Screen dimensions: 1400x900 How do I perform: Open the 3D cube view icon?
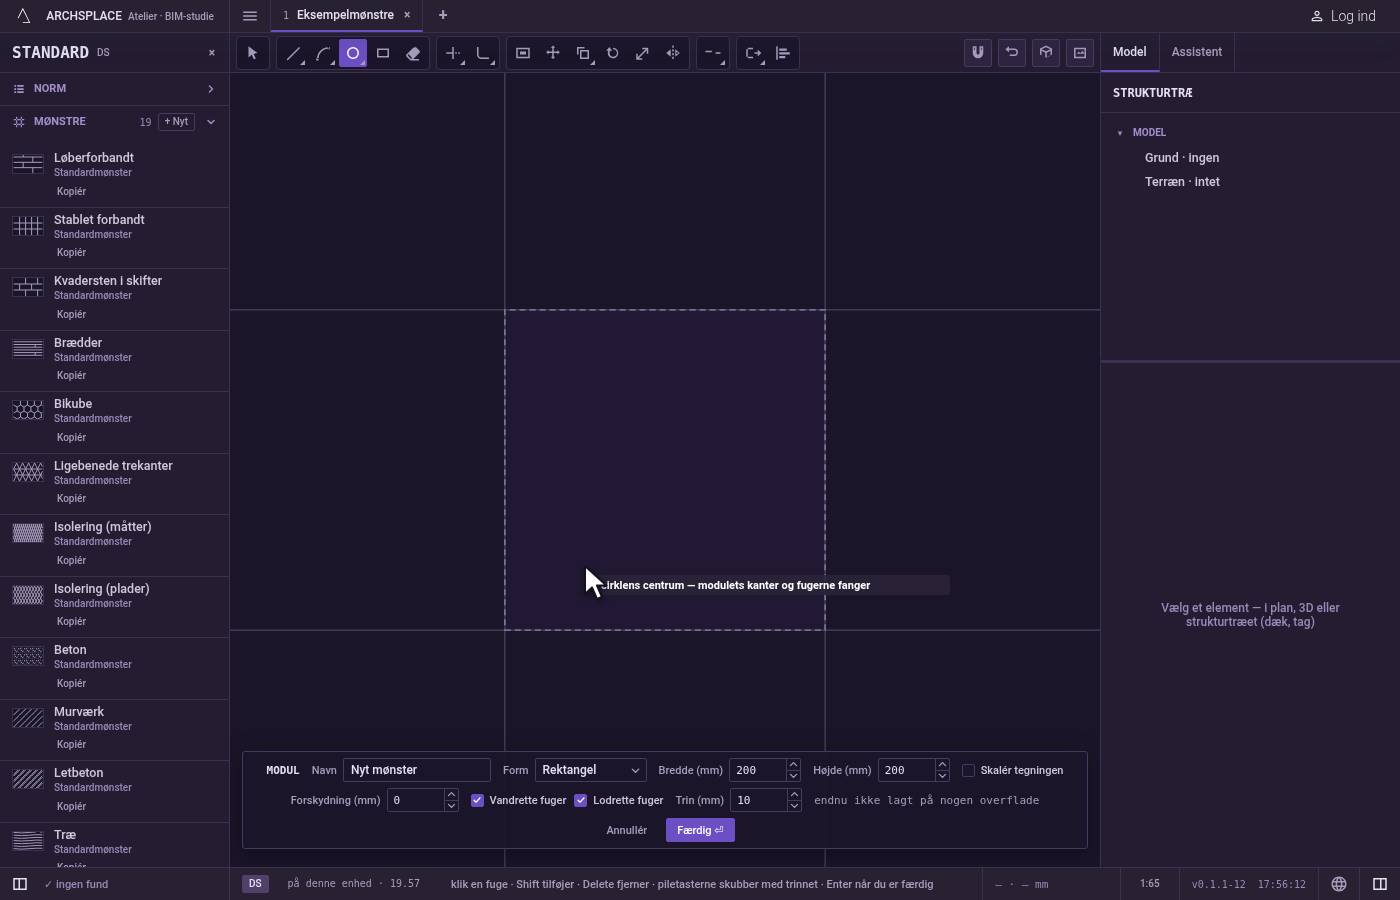[x=1046, y=53]
